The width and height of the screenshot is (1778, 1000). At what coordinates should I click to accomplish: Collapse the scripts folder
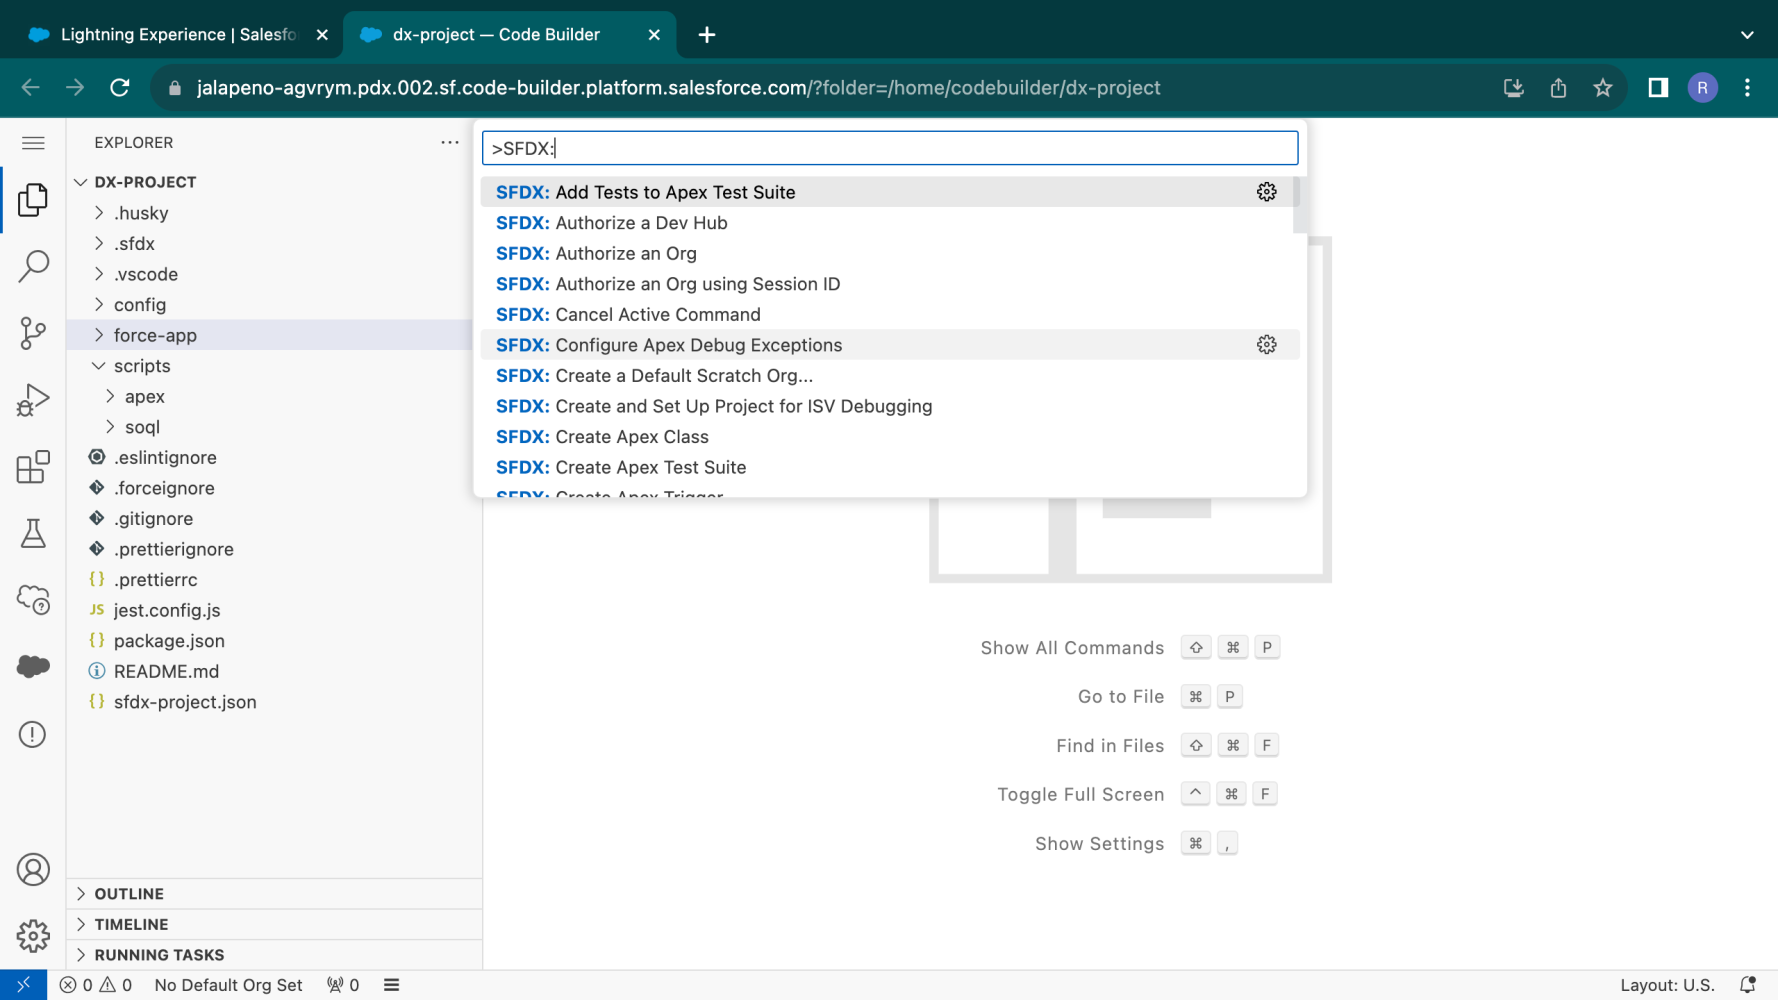pyautogui.click(x=98, y=366)
